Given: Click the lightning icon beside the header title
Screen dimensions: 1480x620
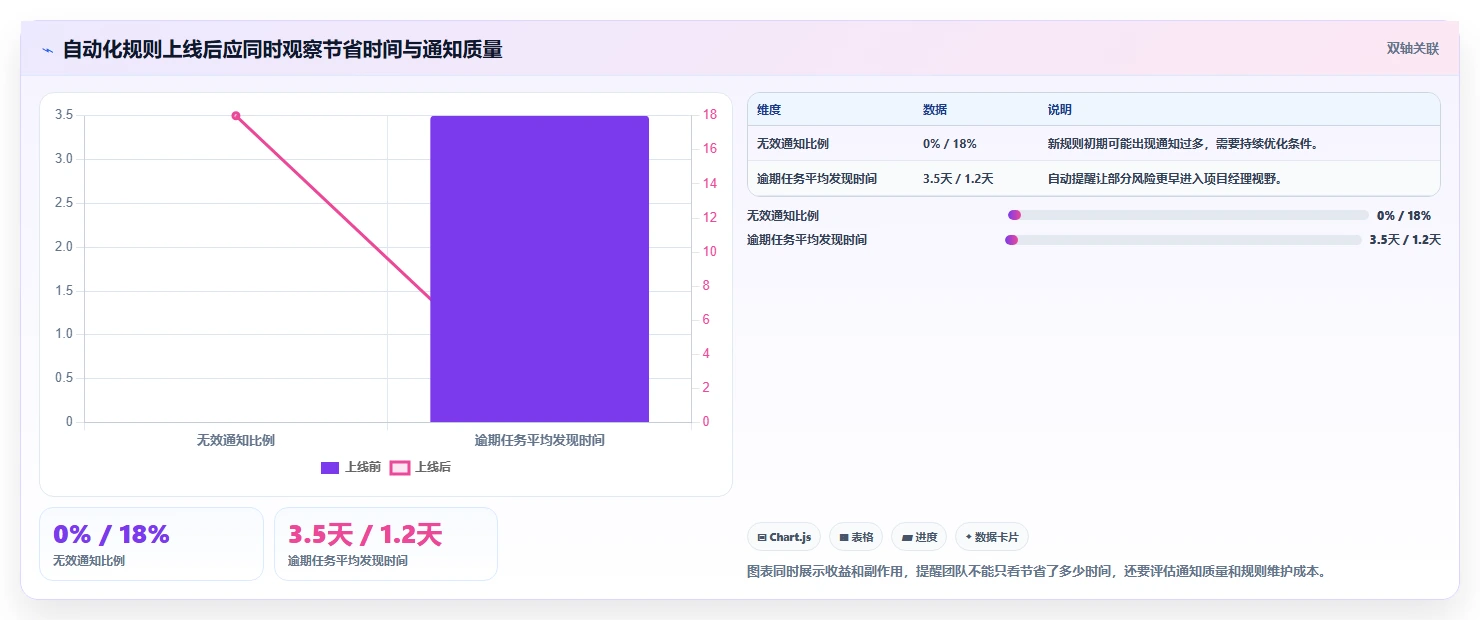Looking at the screenshot, I should [x=48, y=50].
